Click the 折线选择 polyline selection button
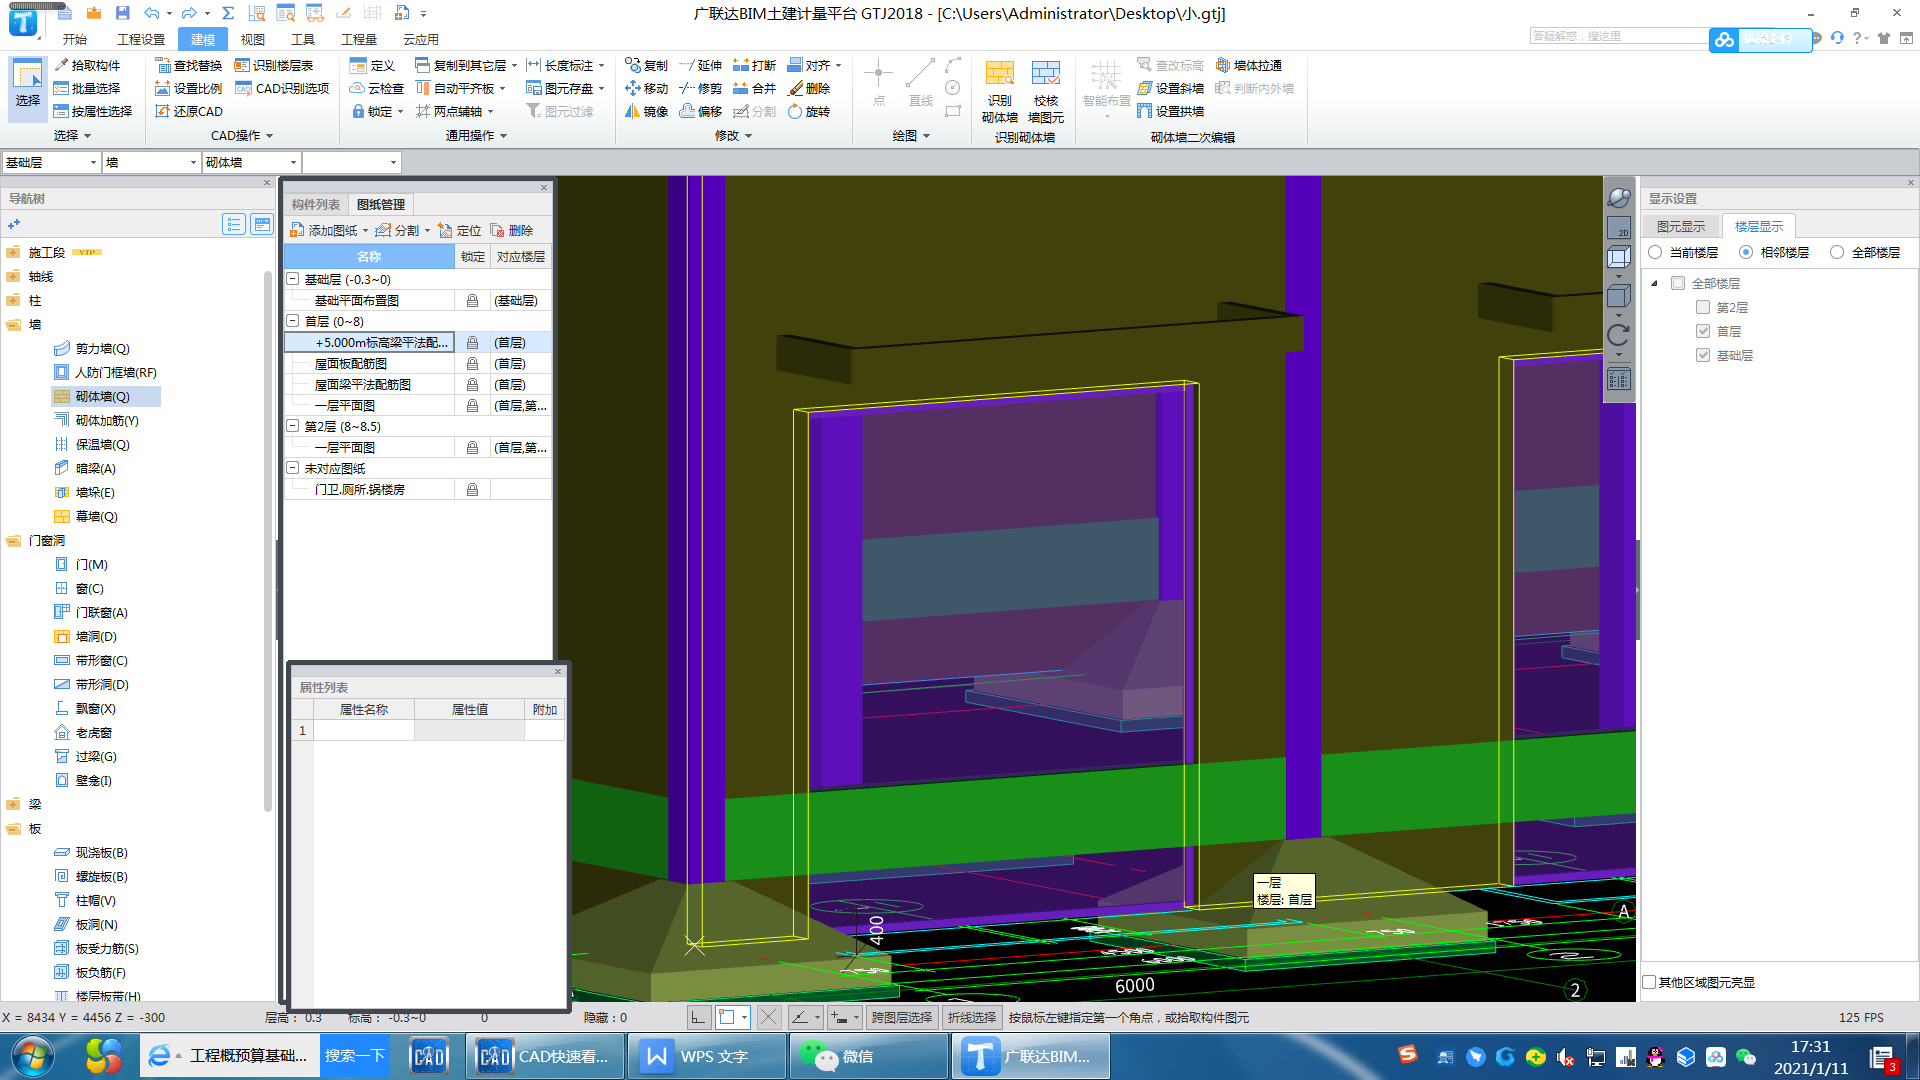 pos(972,1017)
